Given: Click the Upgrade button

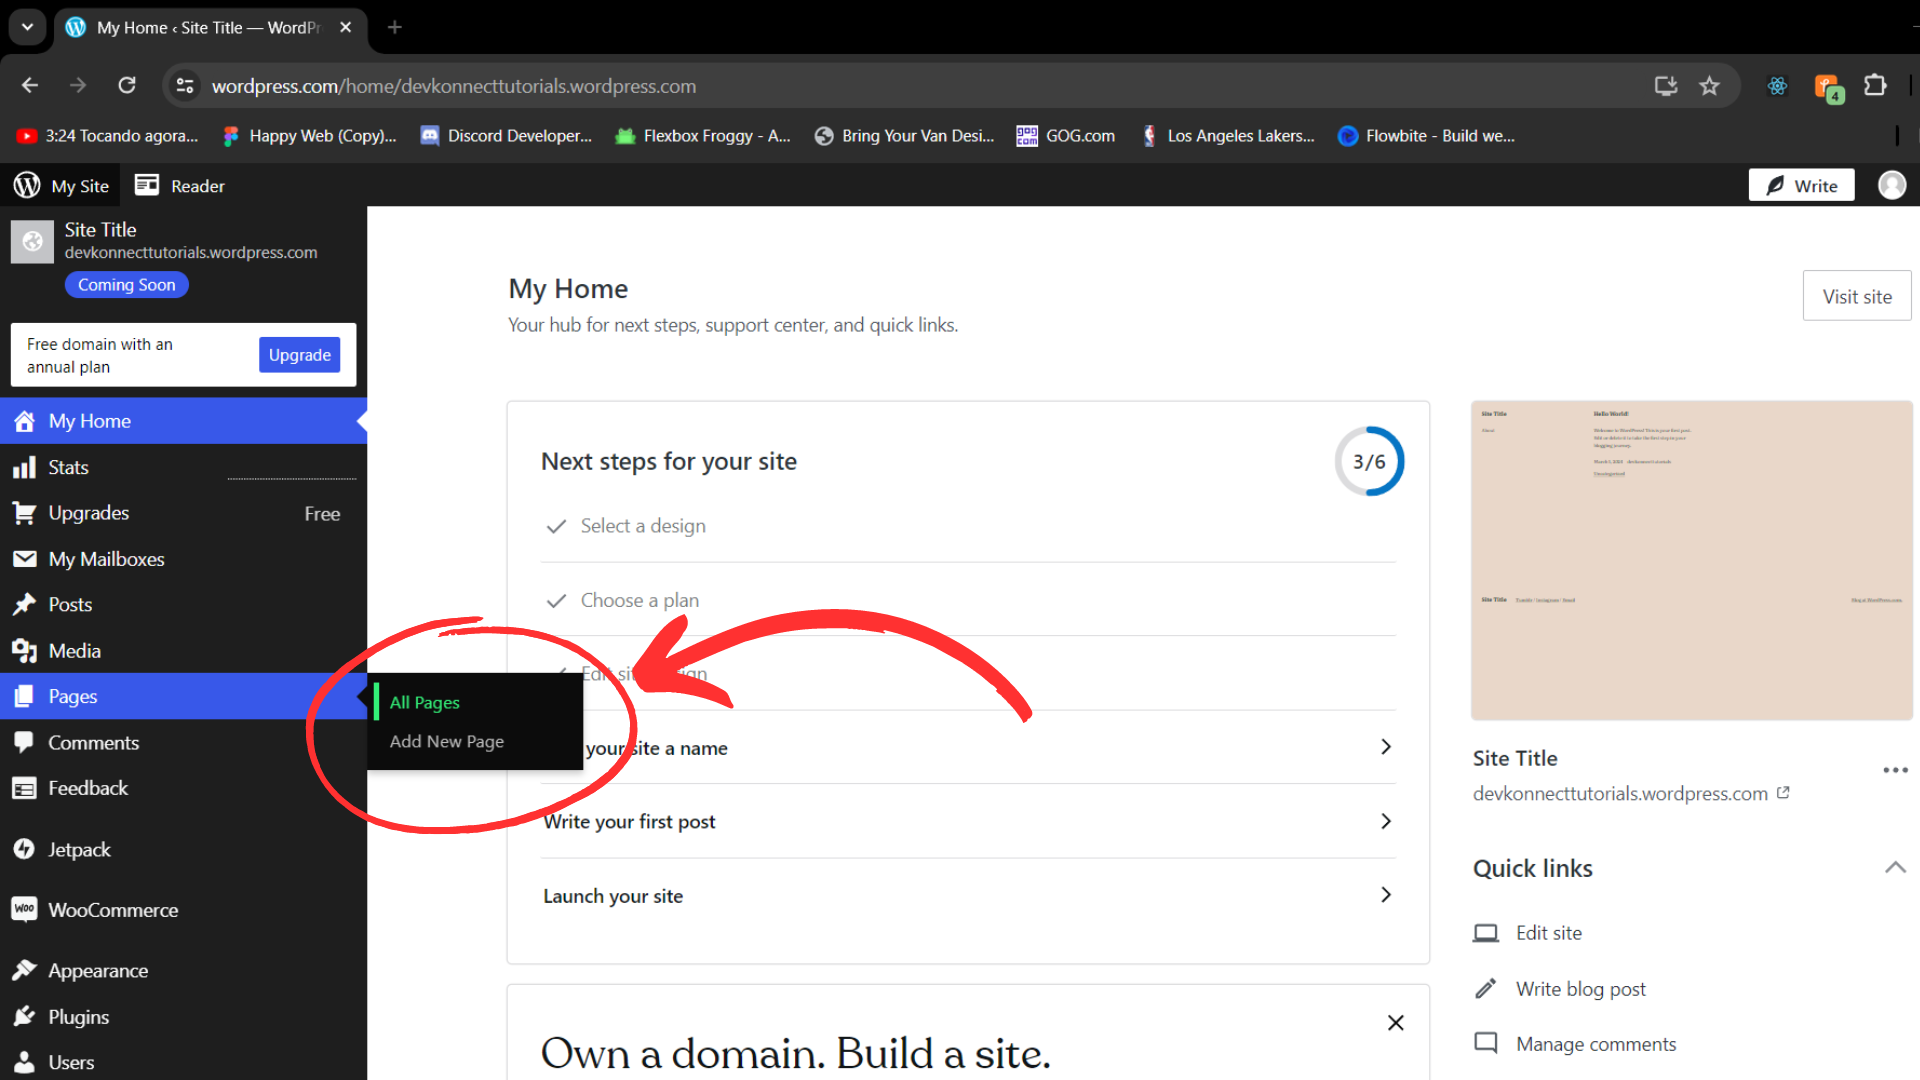Looking at the screenshot, I should tap(299, 355).
